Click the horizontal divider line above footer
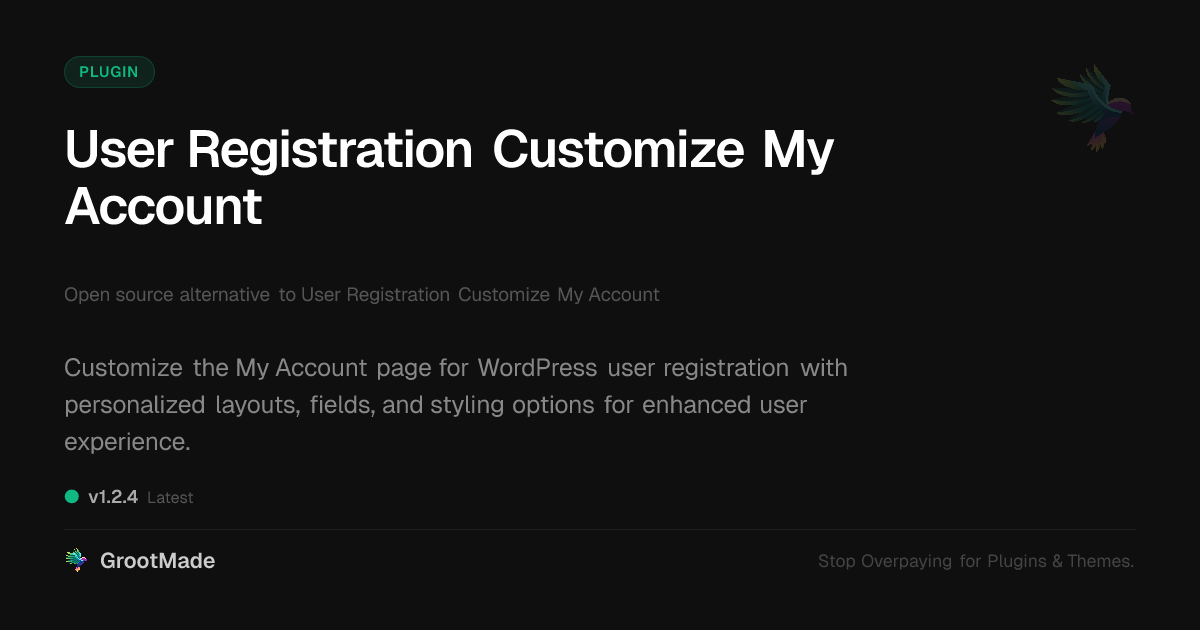The image size is (1200, 630). (600, 529)
